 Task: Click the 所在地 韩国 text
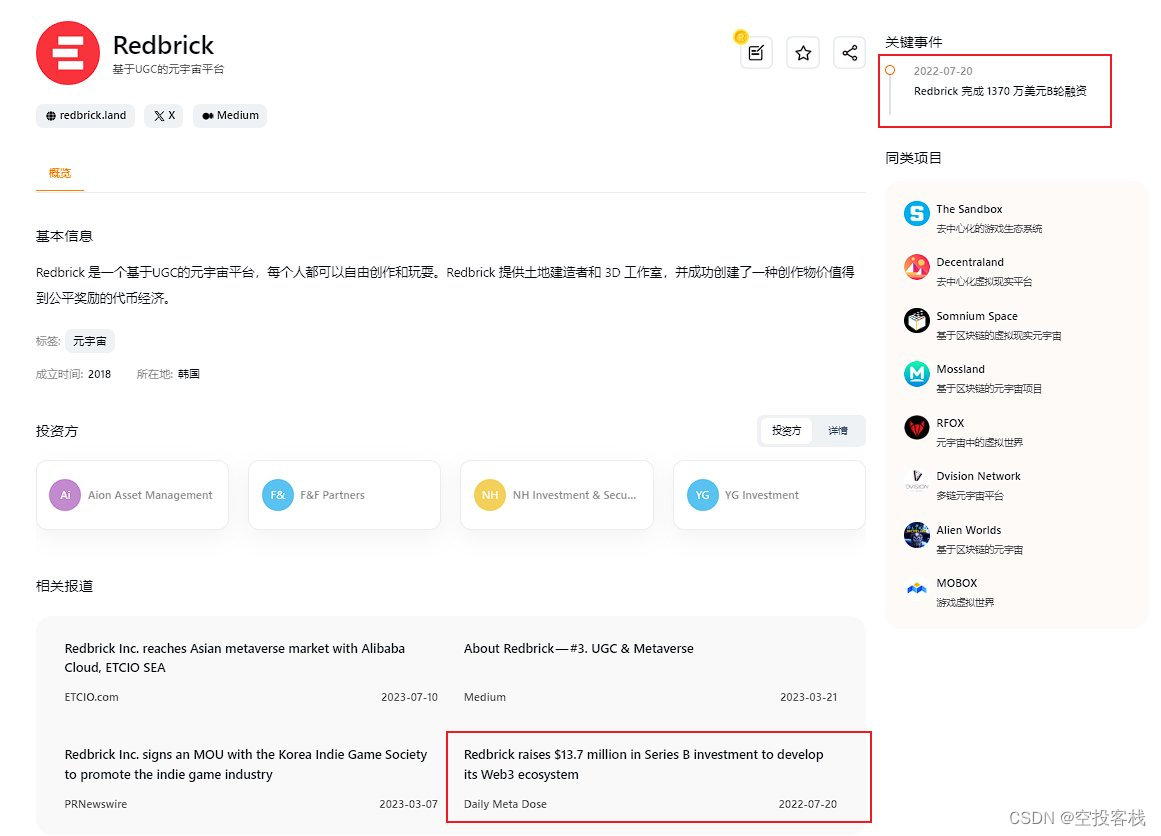(168, 374)
